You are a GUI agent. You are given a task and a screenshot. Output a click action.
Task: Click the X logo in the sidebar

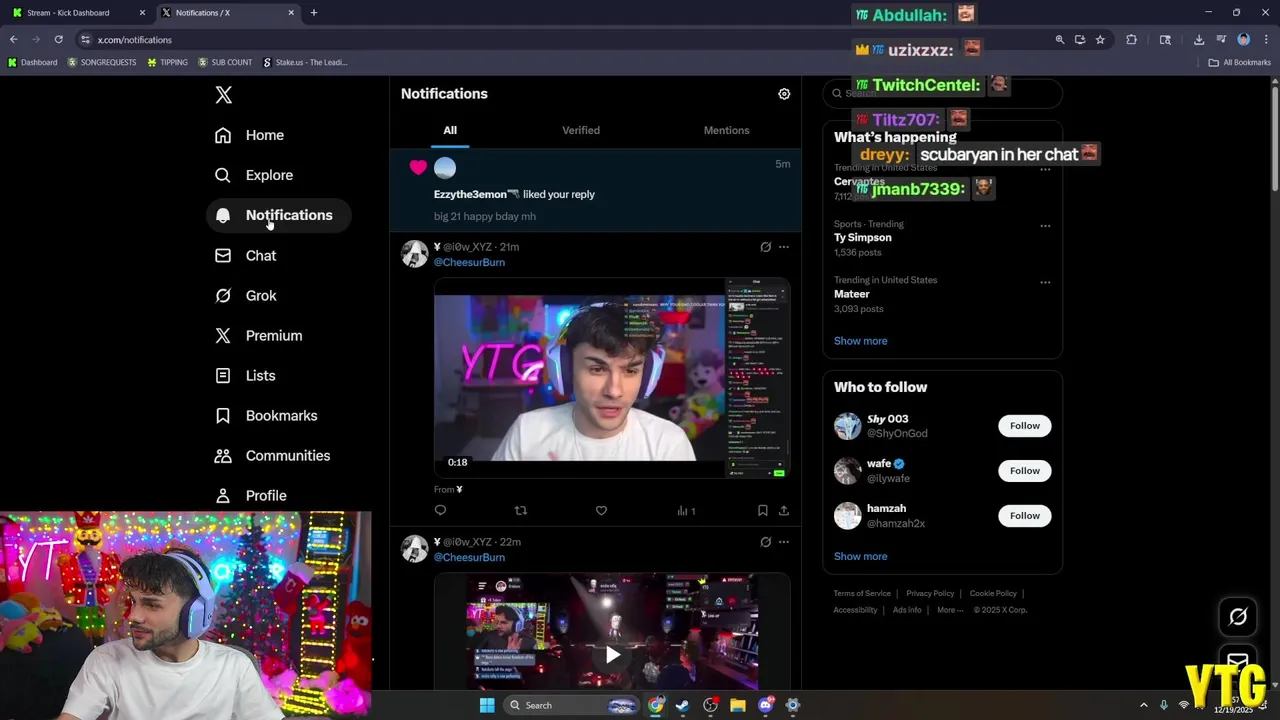[x=224, y=95]
